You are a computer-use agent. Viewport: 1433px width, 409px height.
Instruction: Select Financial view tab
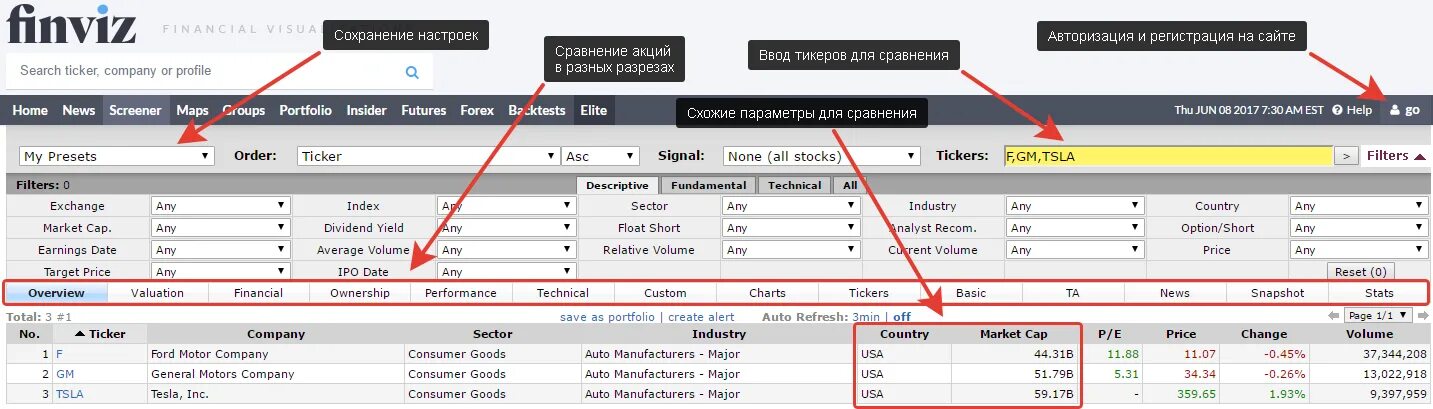tap(258, 293)
